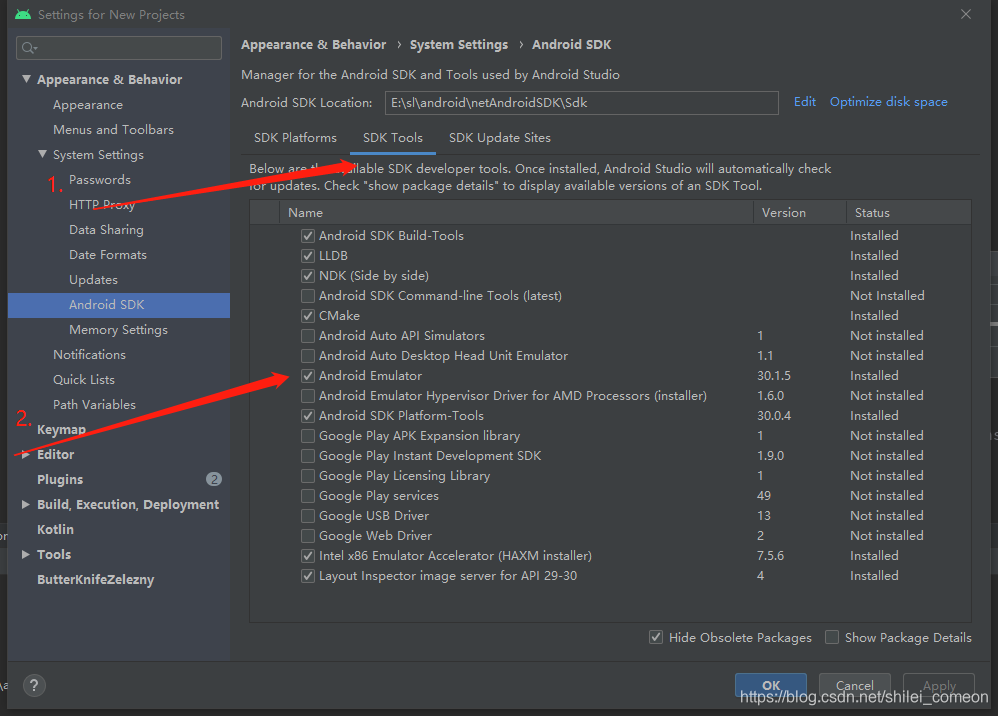Open Notifications settings

pos(89,354)
